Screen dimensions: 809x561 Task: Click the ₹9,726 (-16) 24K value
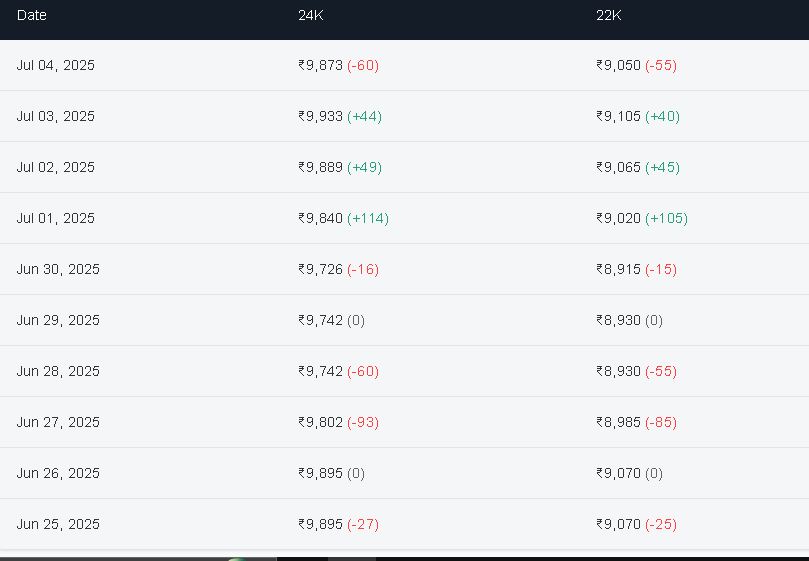click(x=338, y=269)
